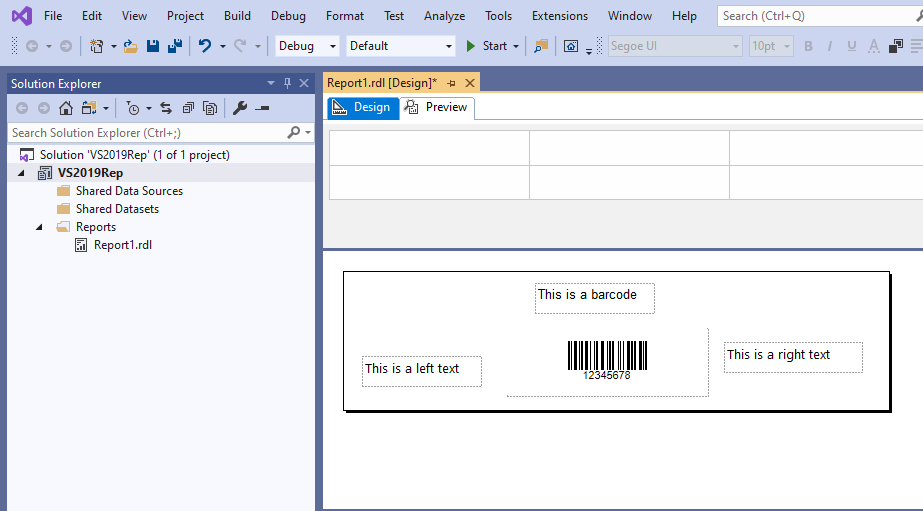This screenshot has width=923, height=511.
Task: Click the Underline formatting button
Action: (852, 46)
